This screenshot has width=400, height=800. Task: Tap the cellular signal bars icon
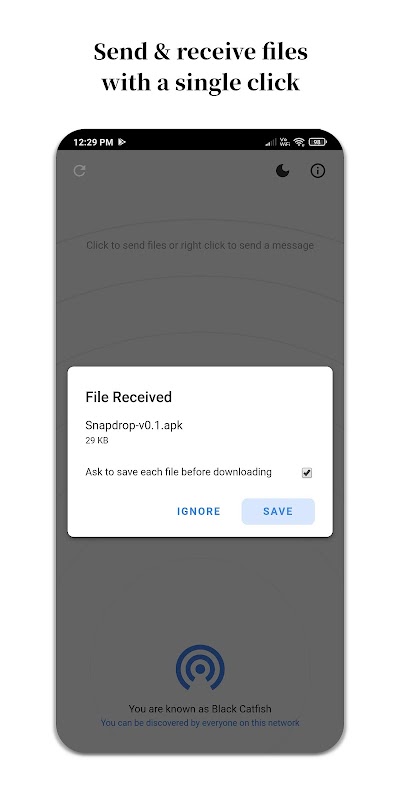click(x=271, y=142)
